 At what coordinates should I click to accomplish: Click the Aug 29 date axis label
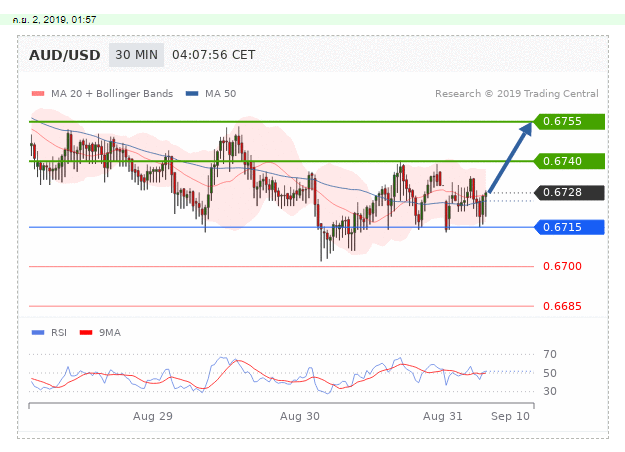[x=153, y=417]
